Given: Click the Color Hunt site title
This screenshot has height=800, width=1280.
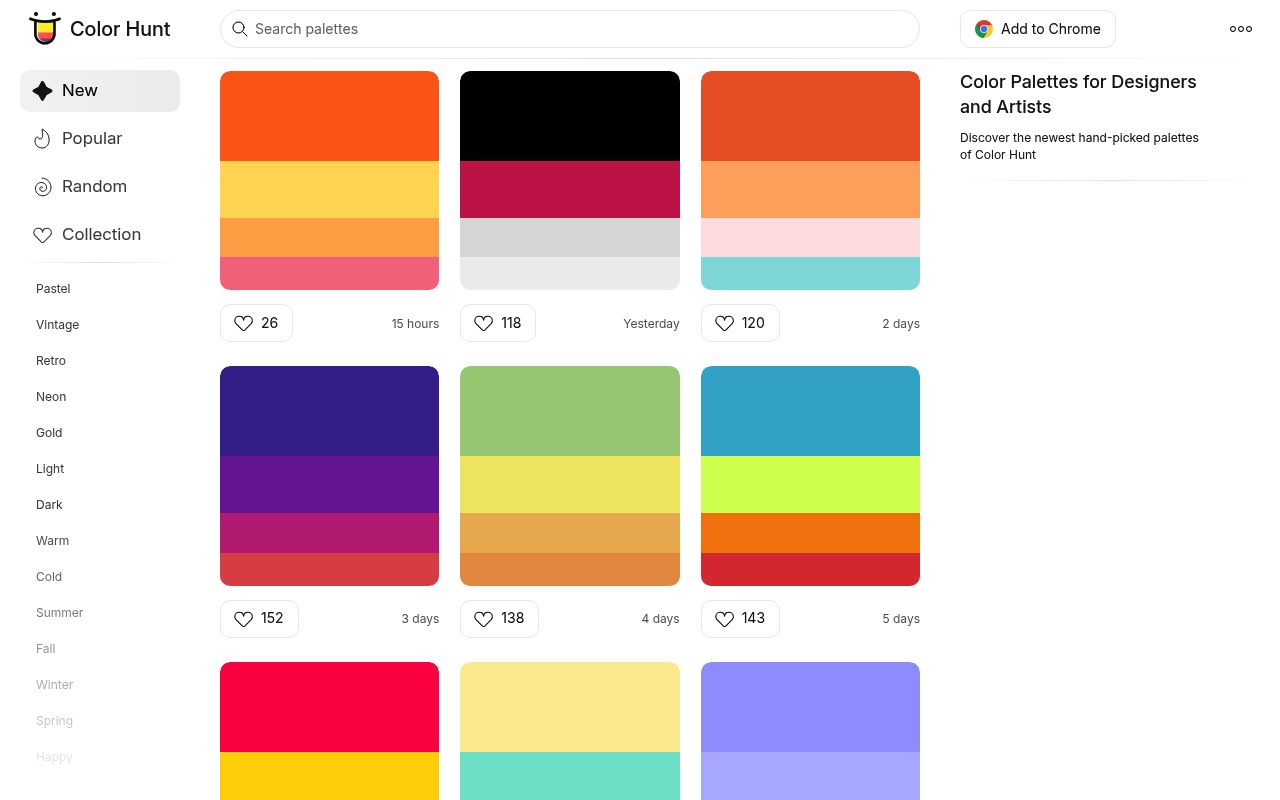Looking at the screenshot, I should click(120, 29).
